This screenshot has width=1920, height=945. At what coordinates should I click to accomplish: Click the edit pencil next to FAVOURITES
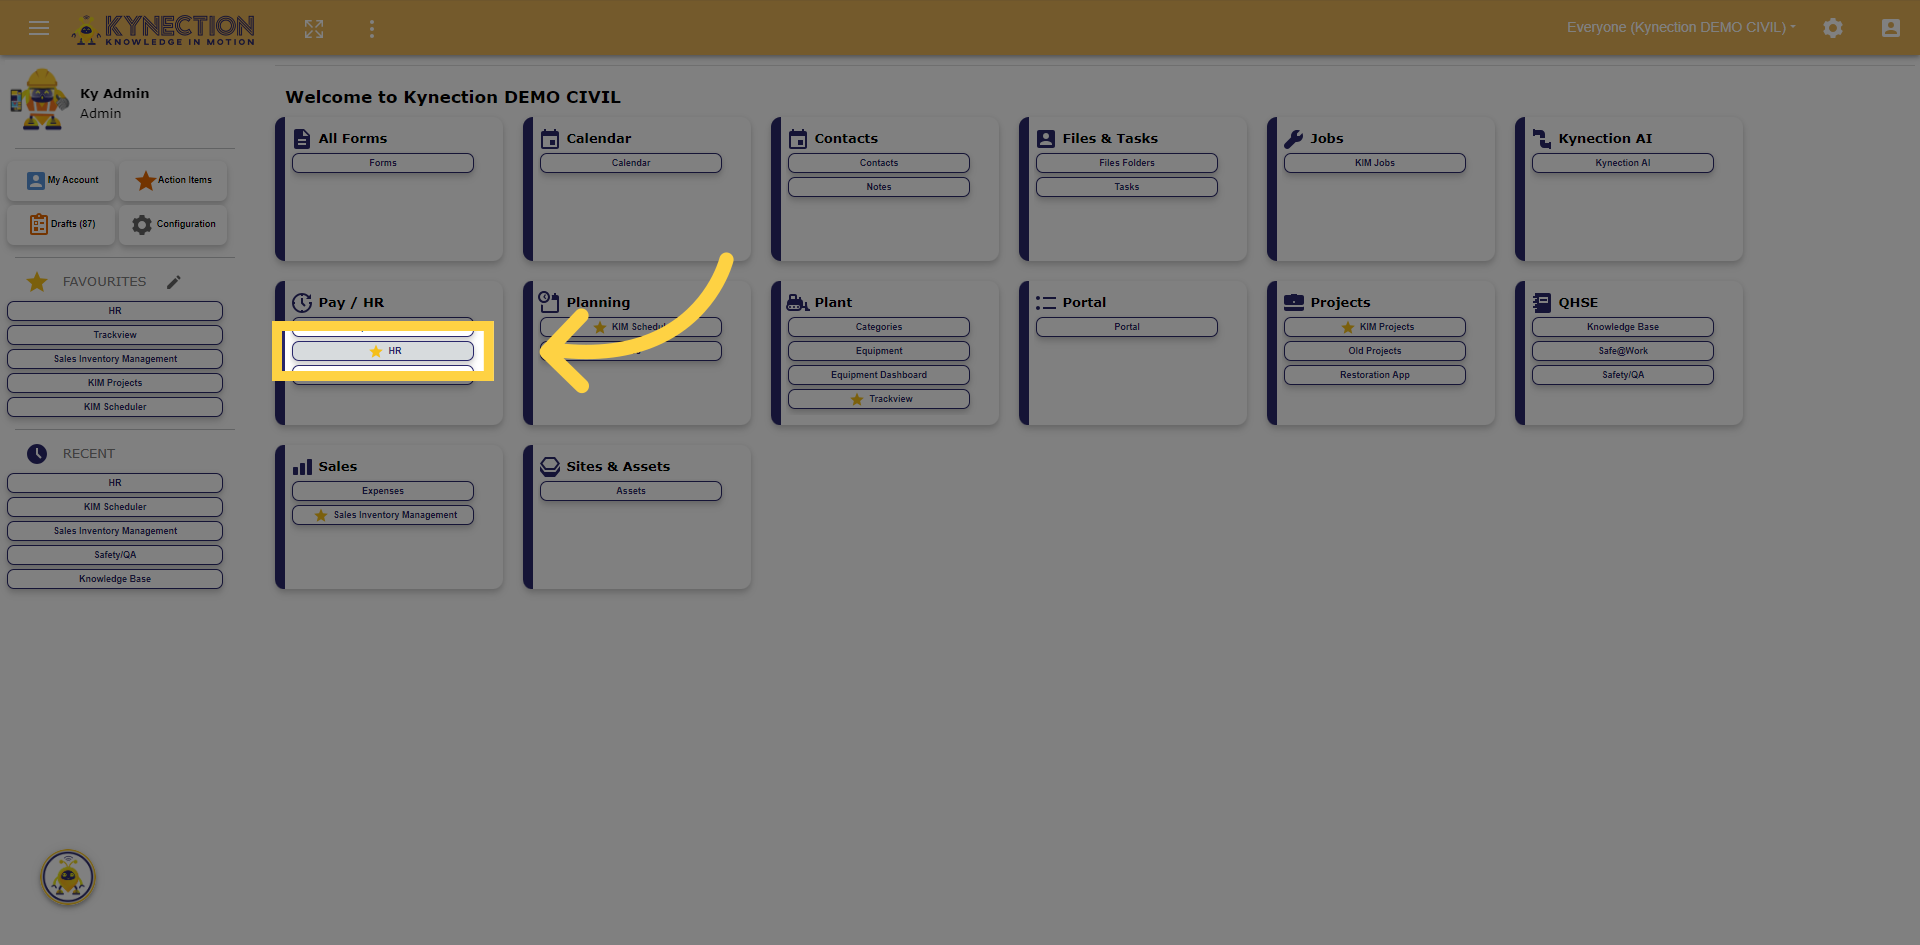point(173,281)
